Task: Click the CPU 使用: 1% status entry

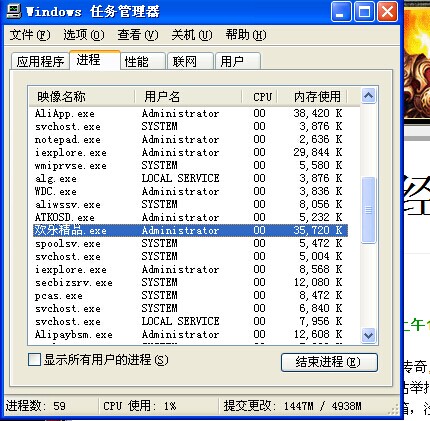Action: pos(140,406)
